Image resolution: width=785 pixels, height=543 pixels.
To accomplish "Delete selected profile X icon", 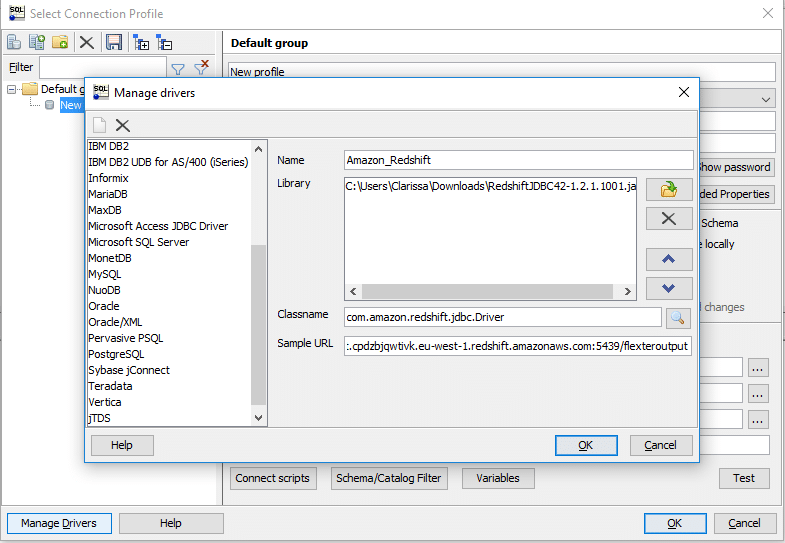I will click(87, 43).
